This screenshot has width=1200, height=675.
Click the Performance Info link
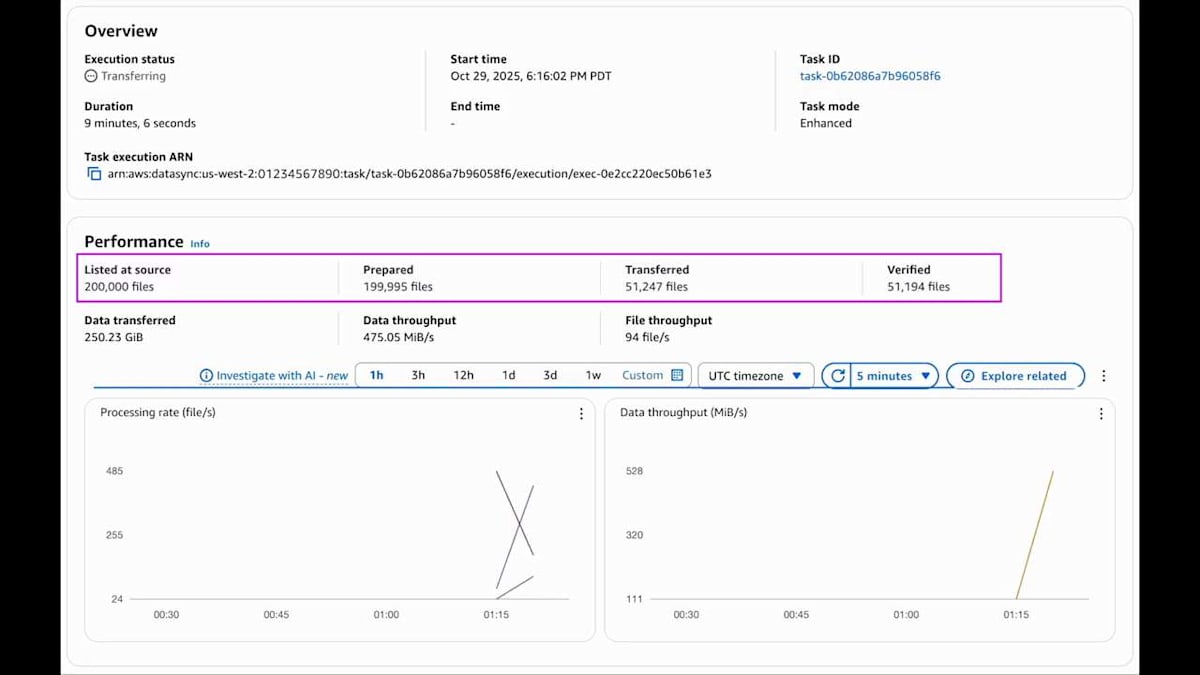[x=200, y=243]
